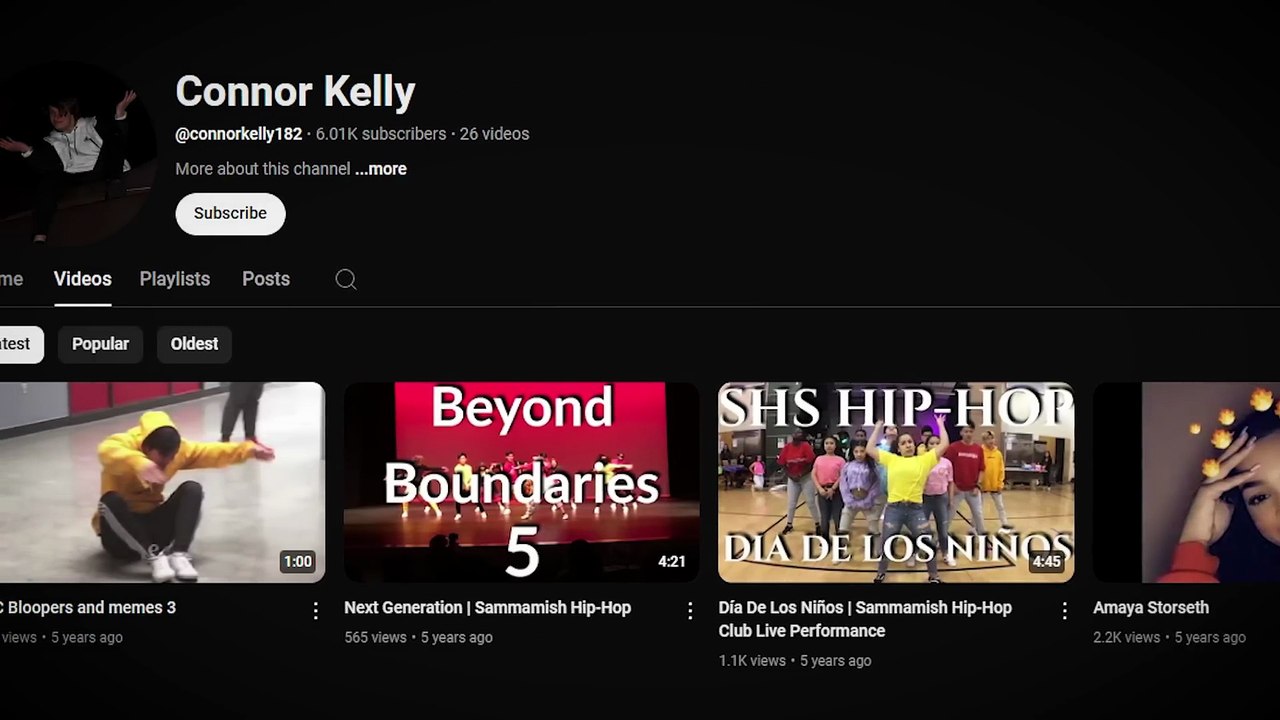The height and width of the screenshot is (720, 1280).
Task: Open options menu for Bloopers and memes 3
Action: (316, 610)
